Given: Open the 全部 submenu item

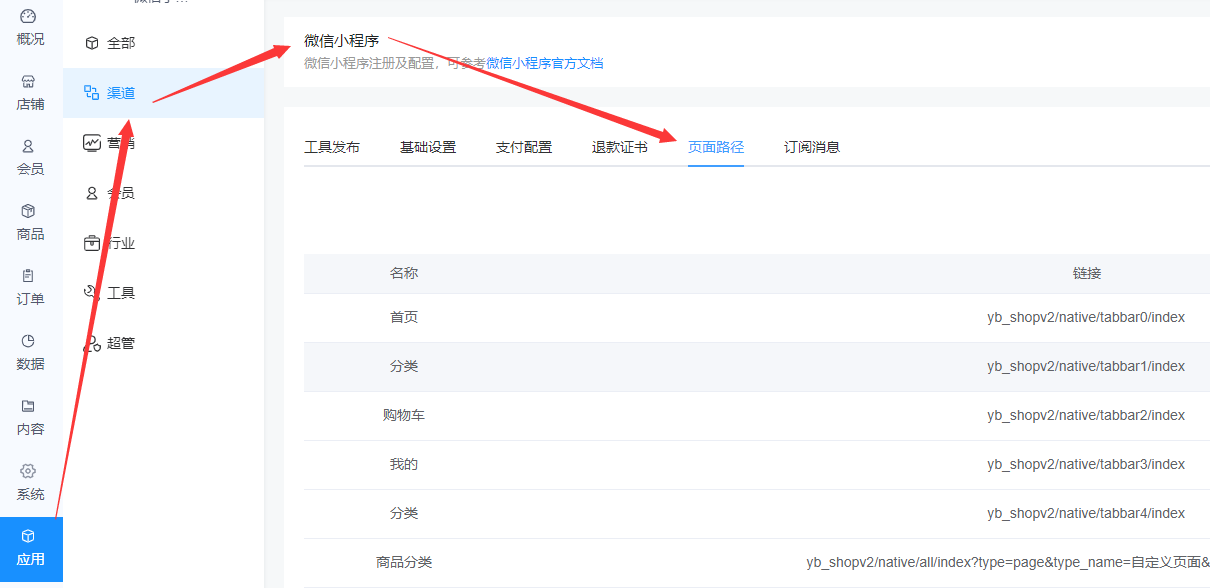Looking at the screenshot, I should point(163,43).
